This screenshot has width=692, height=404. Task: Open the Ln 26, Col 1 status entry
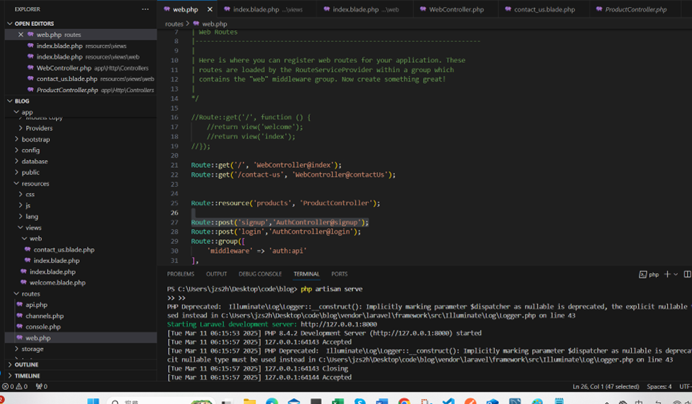tap(606, 386)
